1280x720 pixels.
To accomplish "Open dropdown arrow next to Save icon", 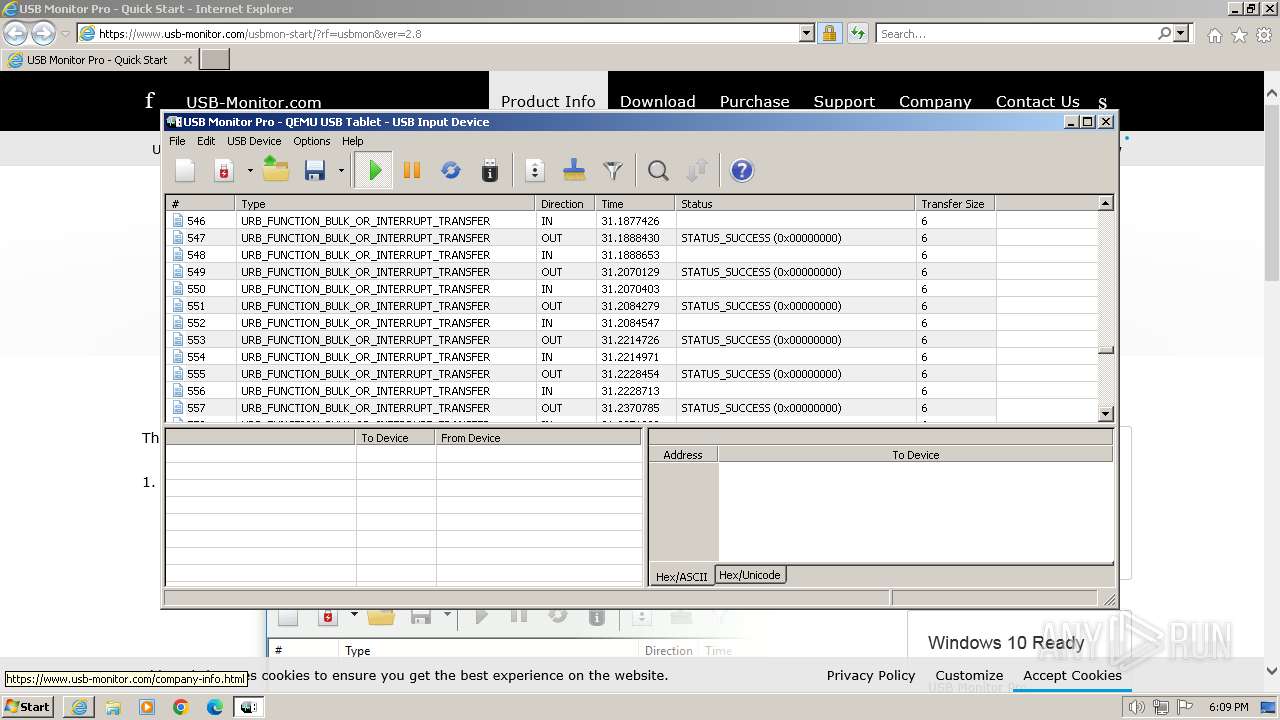I will pos(341,171).
